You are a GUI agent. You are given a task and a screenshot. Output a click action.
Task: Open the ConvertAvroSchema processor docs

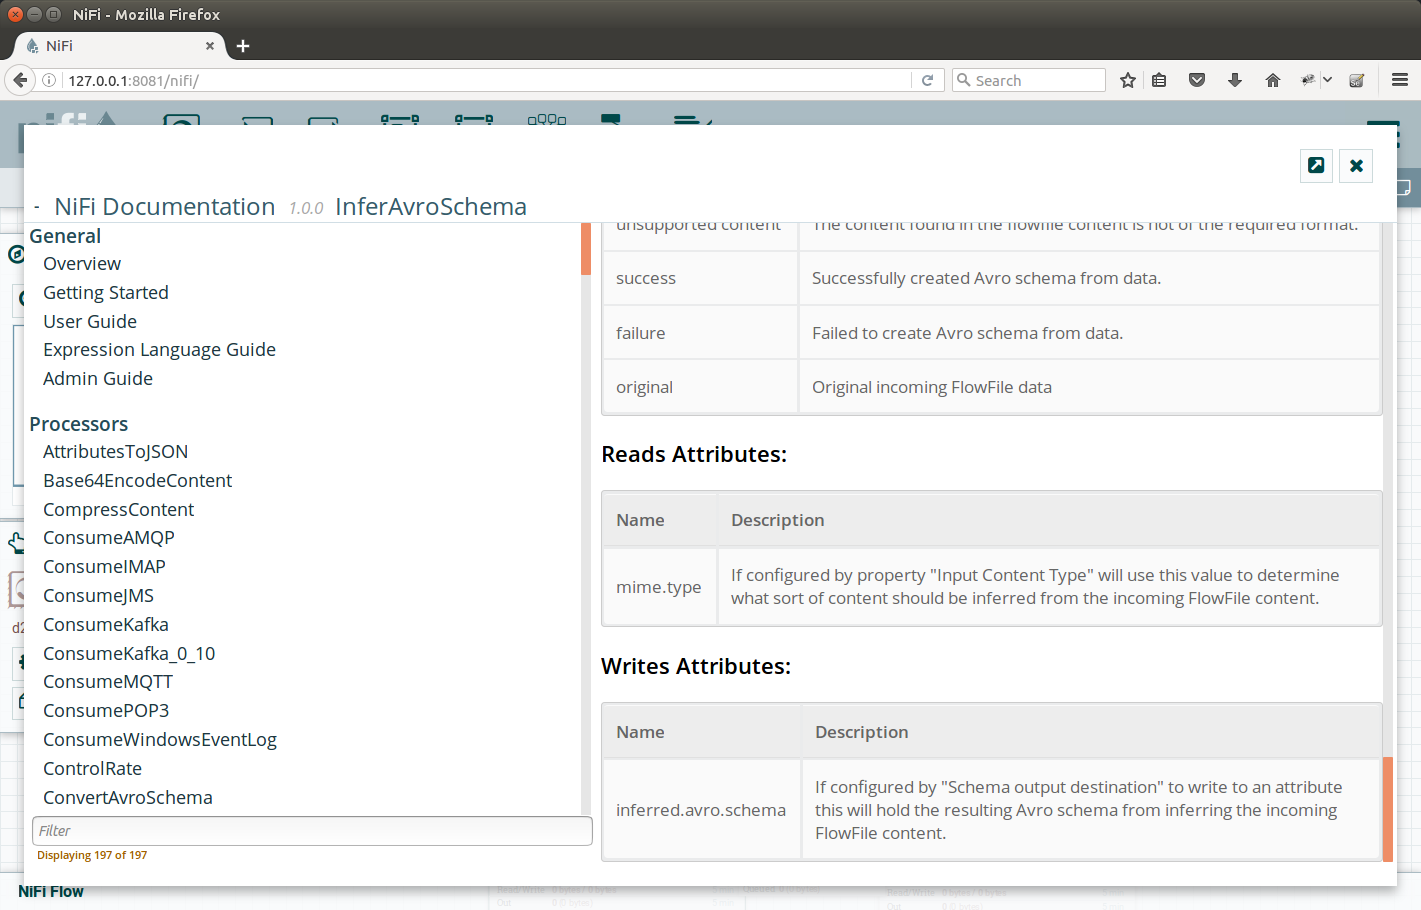coord(128,798)
